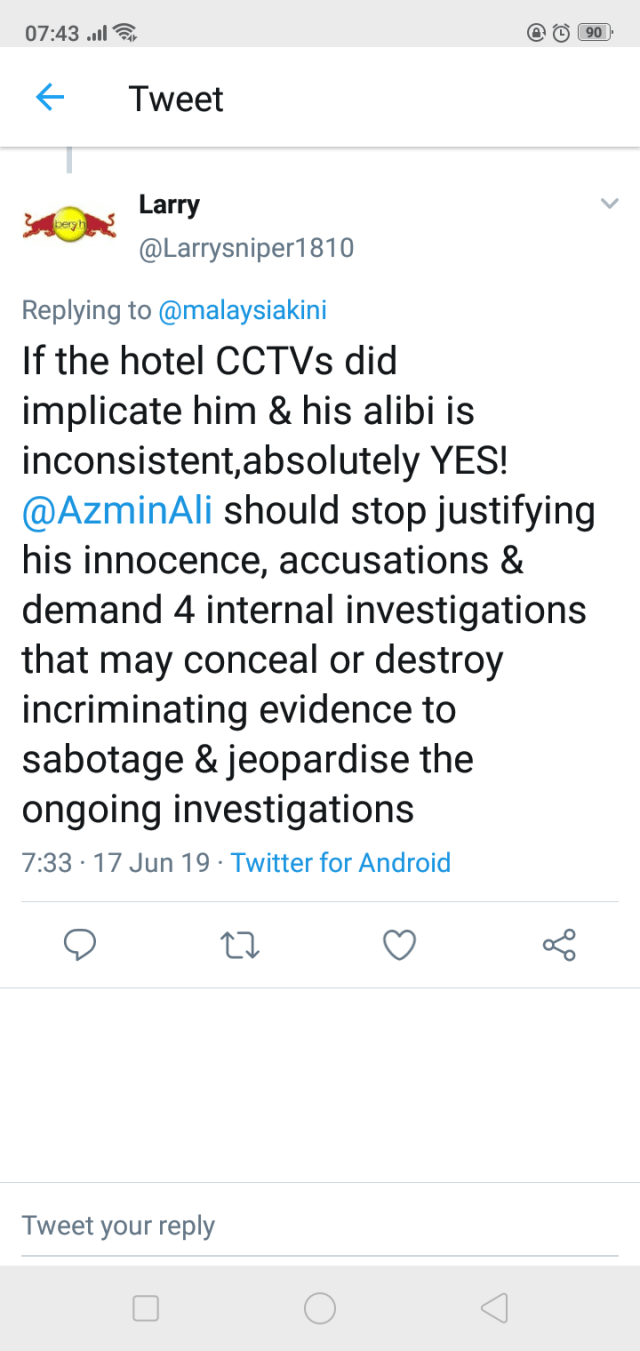Tap the alarm clock status icon

pyautogui.click(x=562, y=32)
